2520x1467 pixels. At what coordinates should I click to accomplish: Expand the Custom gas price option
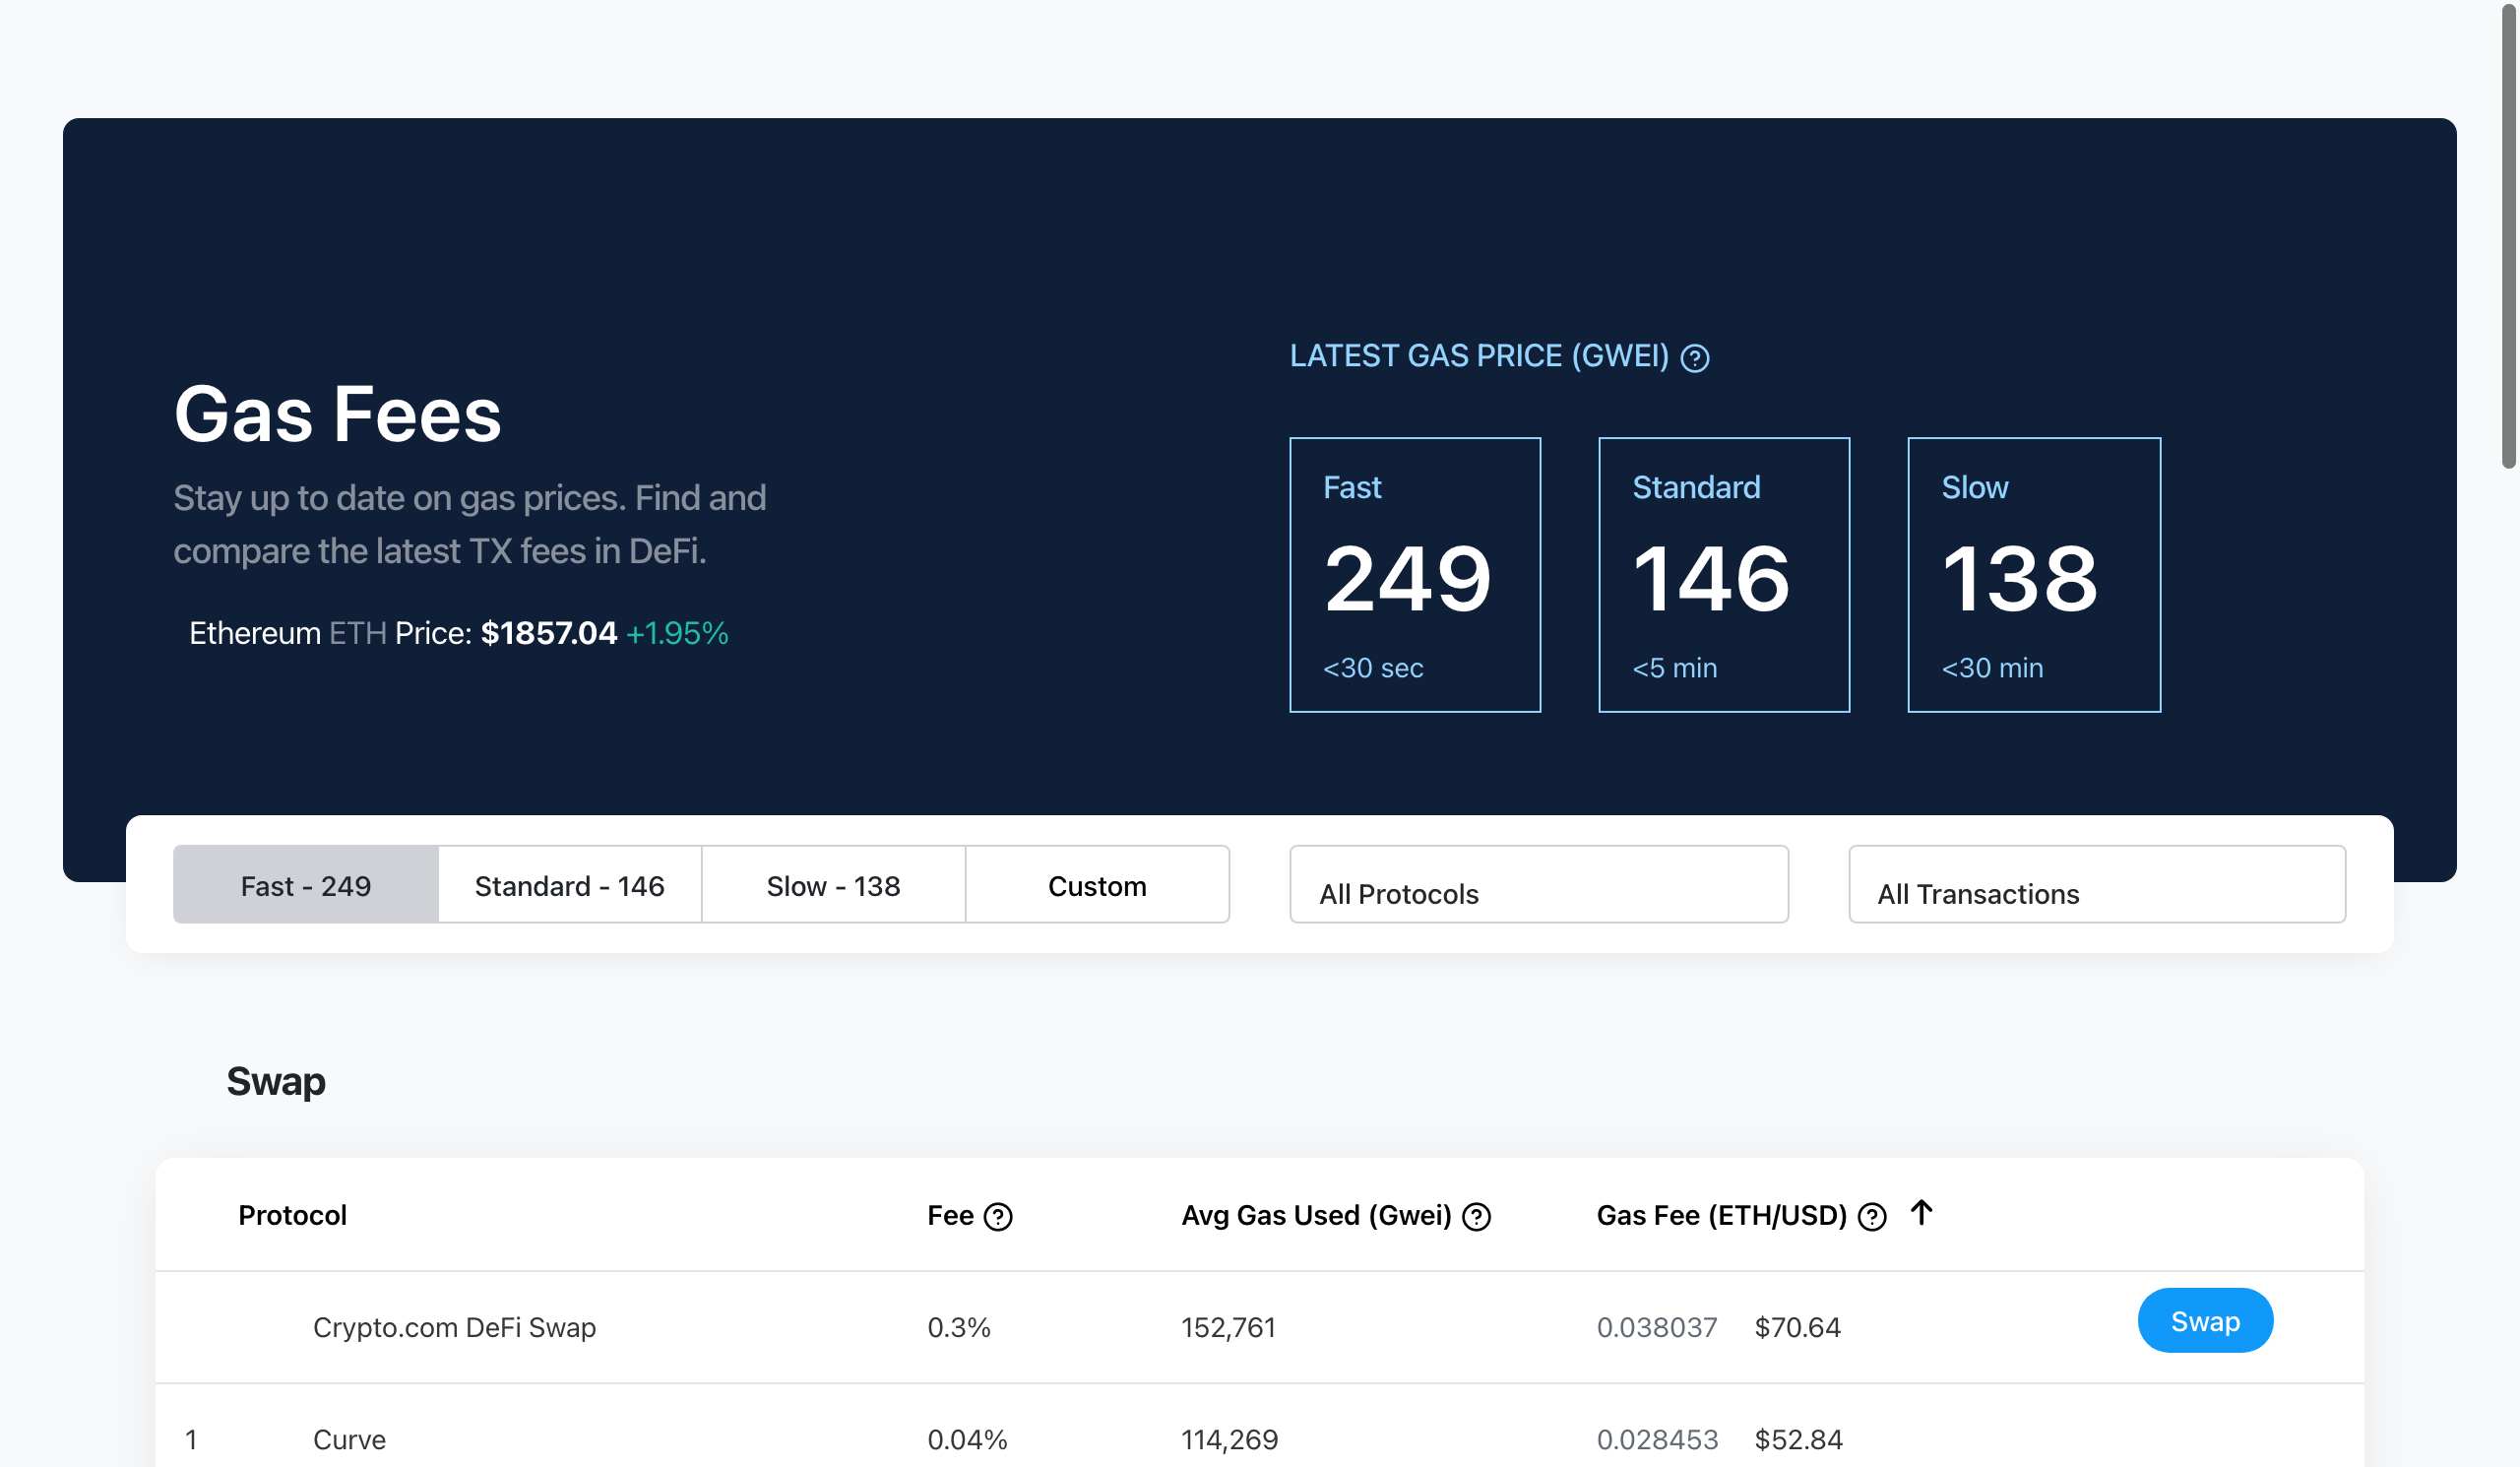point(1097,884)
